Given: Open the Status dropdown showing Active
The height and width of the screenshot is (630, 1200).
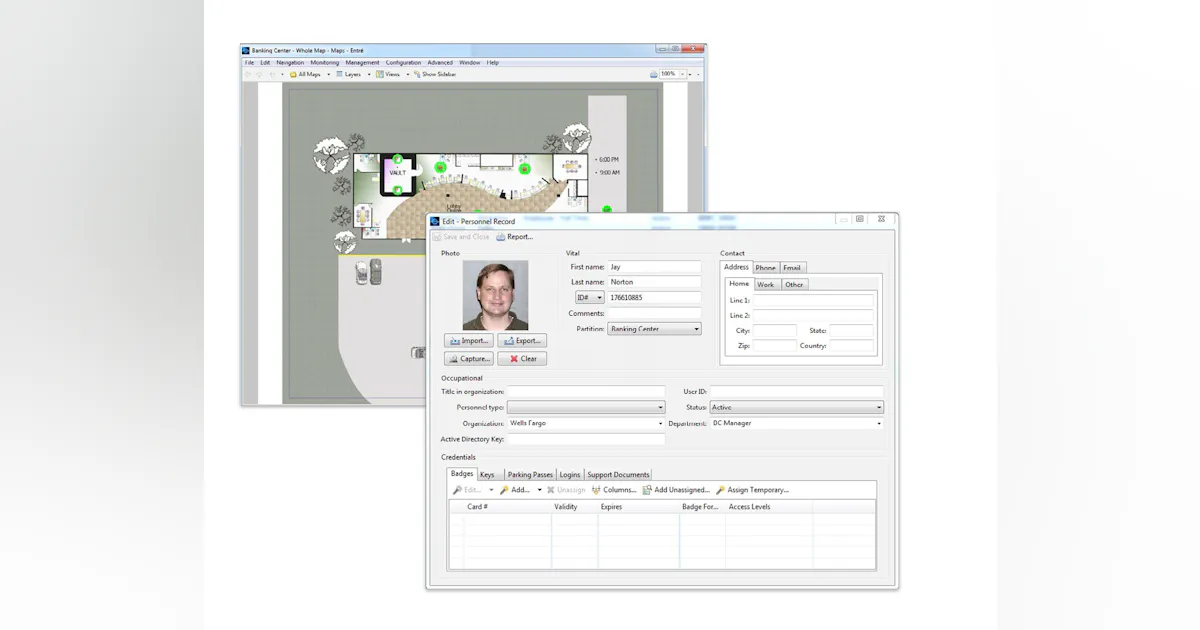Looking at the screenshot, I should point(797,408).
